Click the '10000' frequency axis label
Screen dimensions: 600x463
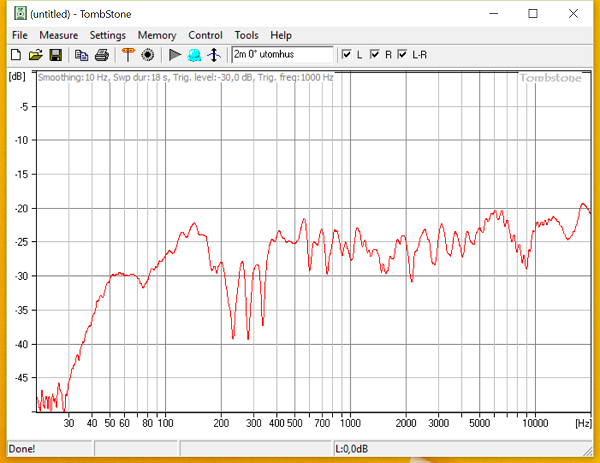[x=535, y=423]
